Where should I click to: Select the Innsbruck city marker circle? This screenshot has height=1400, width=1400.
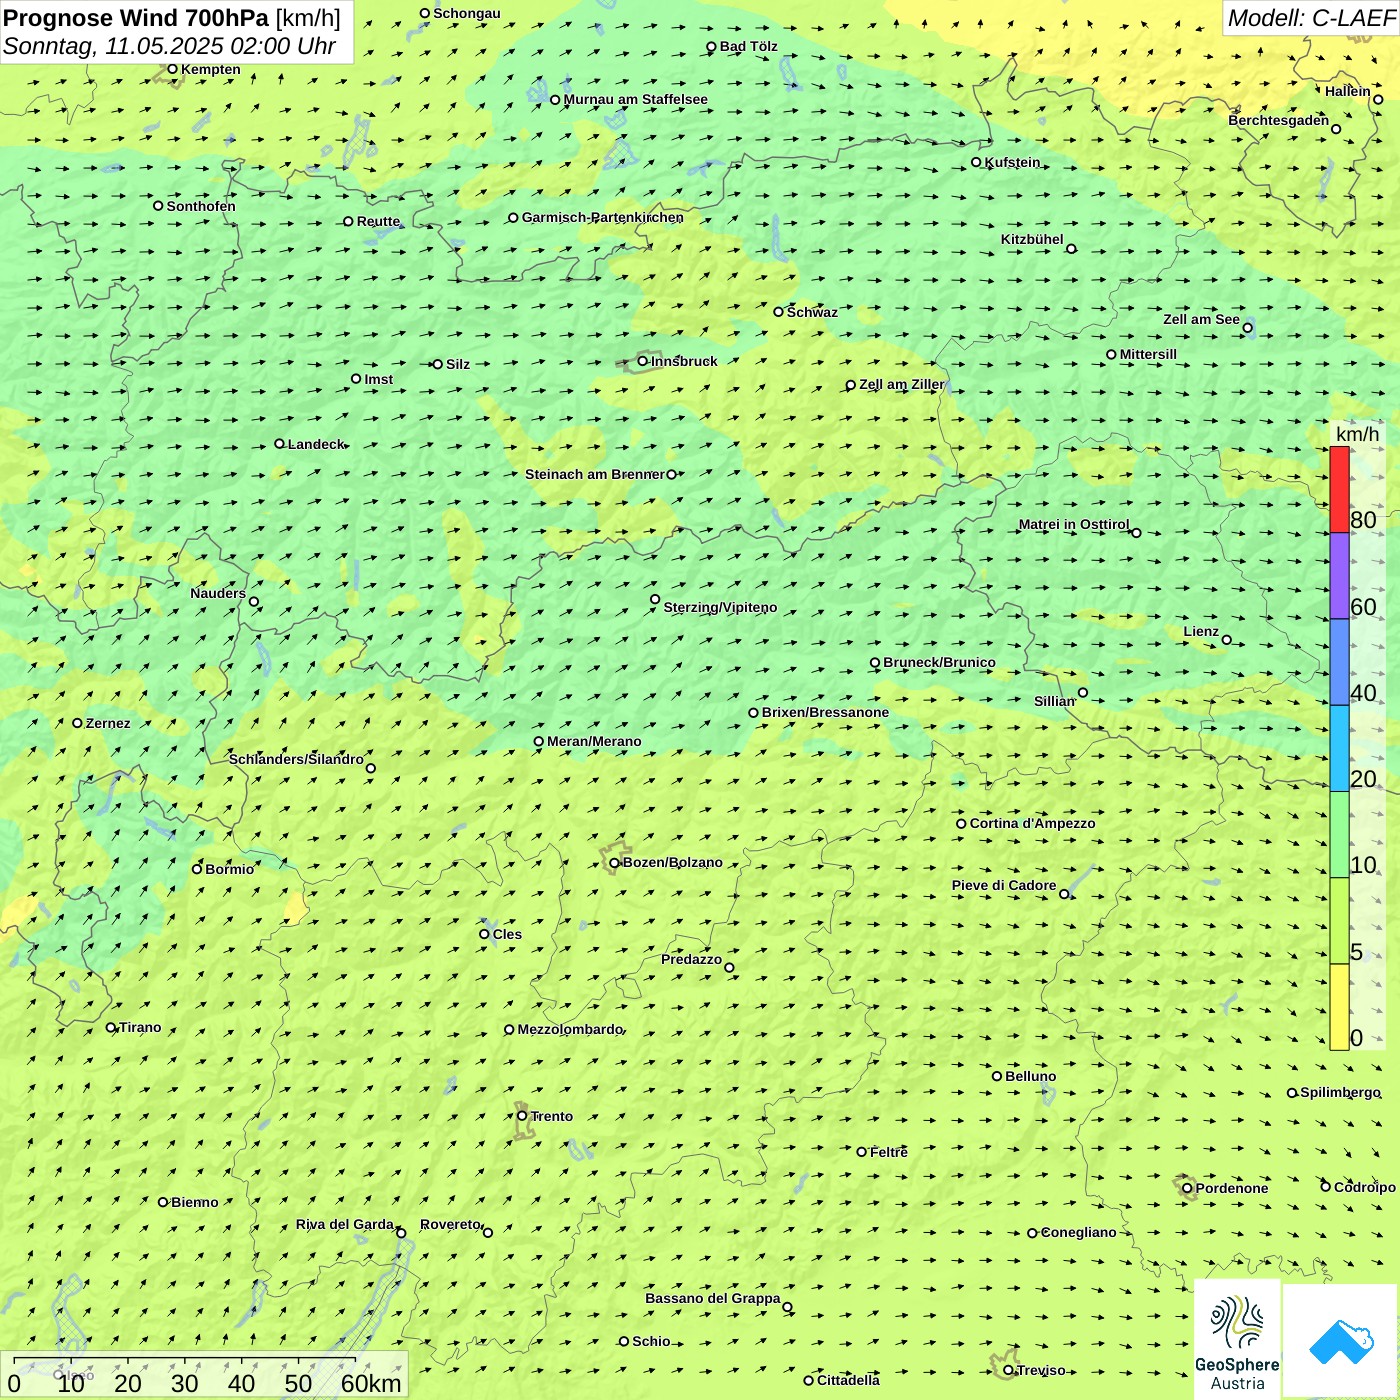(643, 361)
